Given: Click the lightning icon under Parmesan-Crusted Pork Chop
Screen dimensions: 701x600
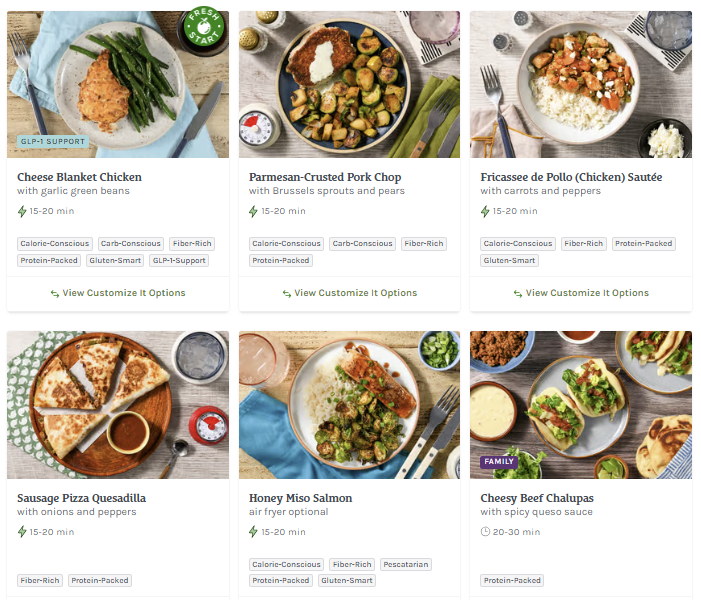Looking at the screenshot, I should tap(254, 211).
